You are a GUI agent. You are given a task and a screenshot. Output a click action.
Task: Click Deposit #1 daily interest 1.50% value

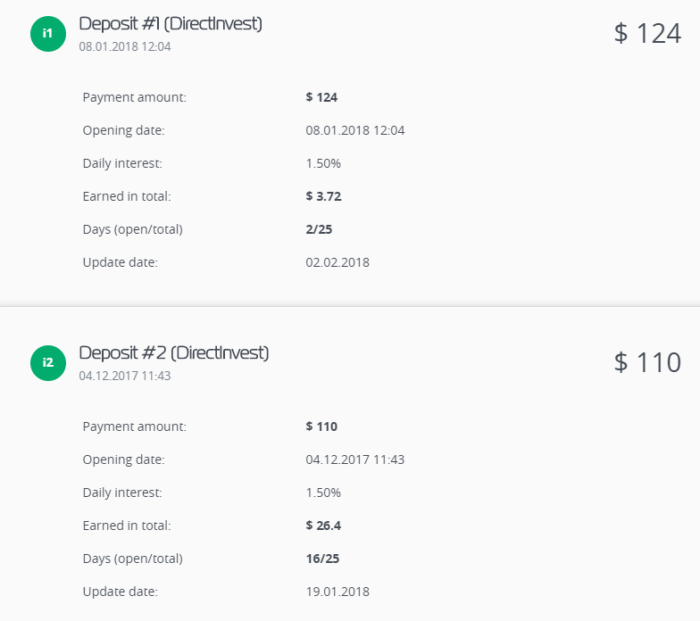click(323, 163)
